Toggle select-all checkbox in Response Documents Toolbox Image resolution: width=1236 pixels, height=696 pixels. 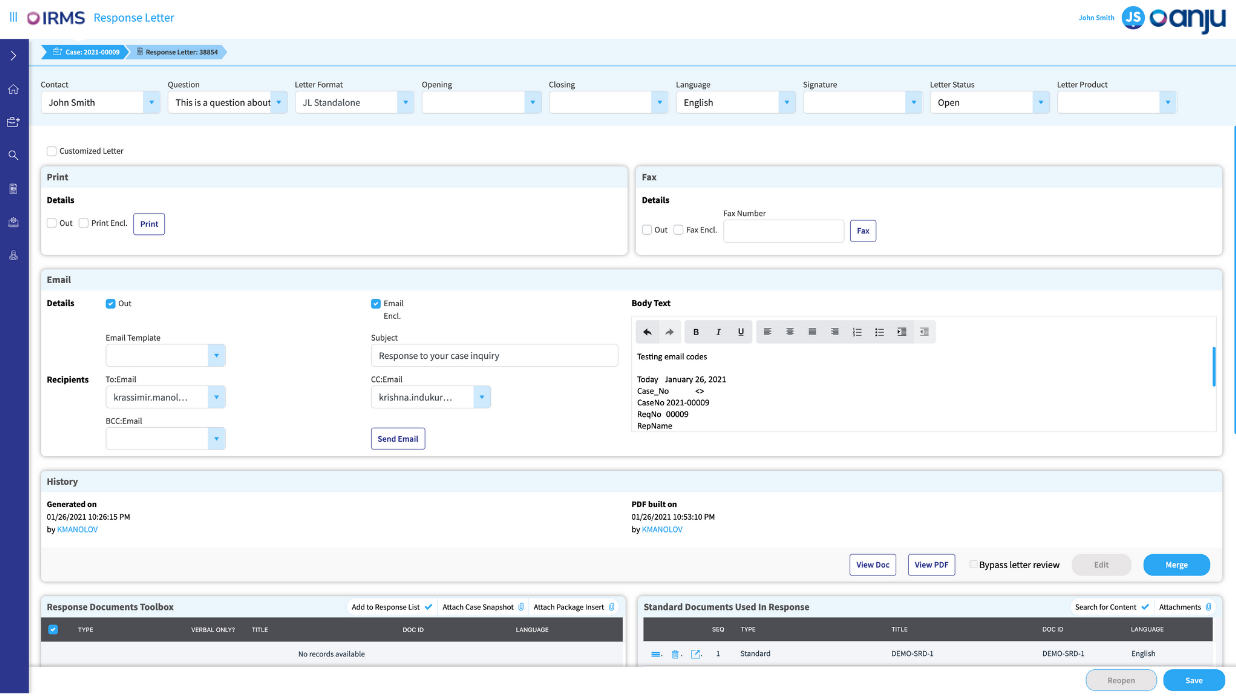pyautogui.click(x=53, y=629)
